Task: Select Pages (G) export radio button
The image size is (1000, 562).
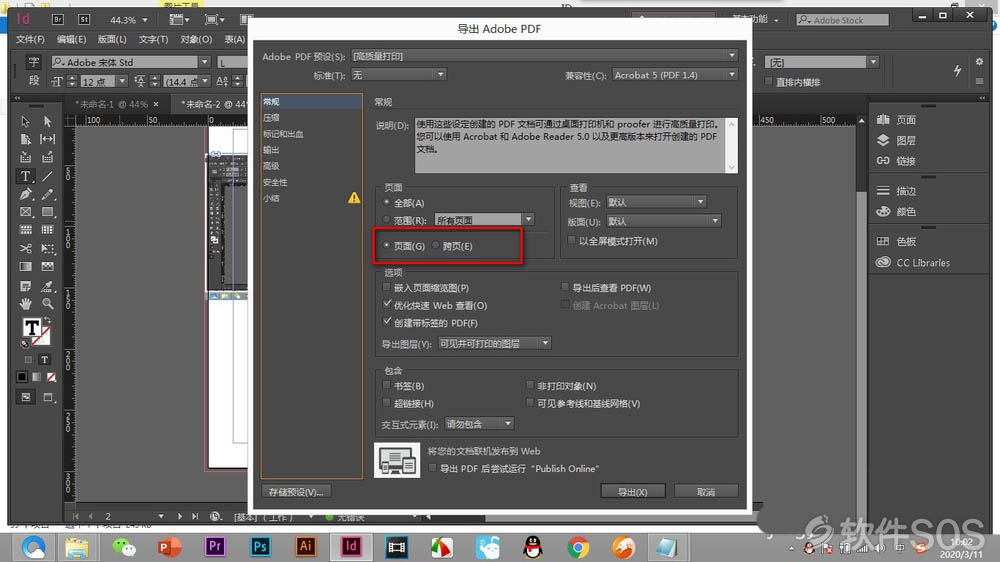Action: tap(386, 246)
